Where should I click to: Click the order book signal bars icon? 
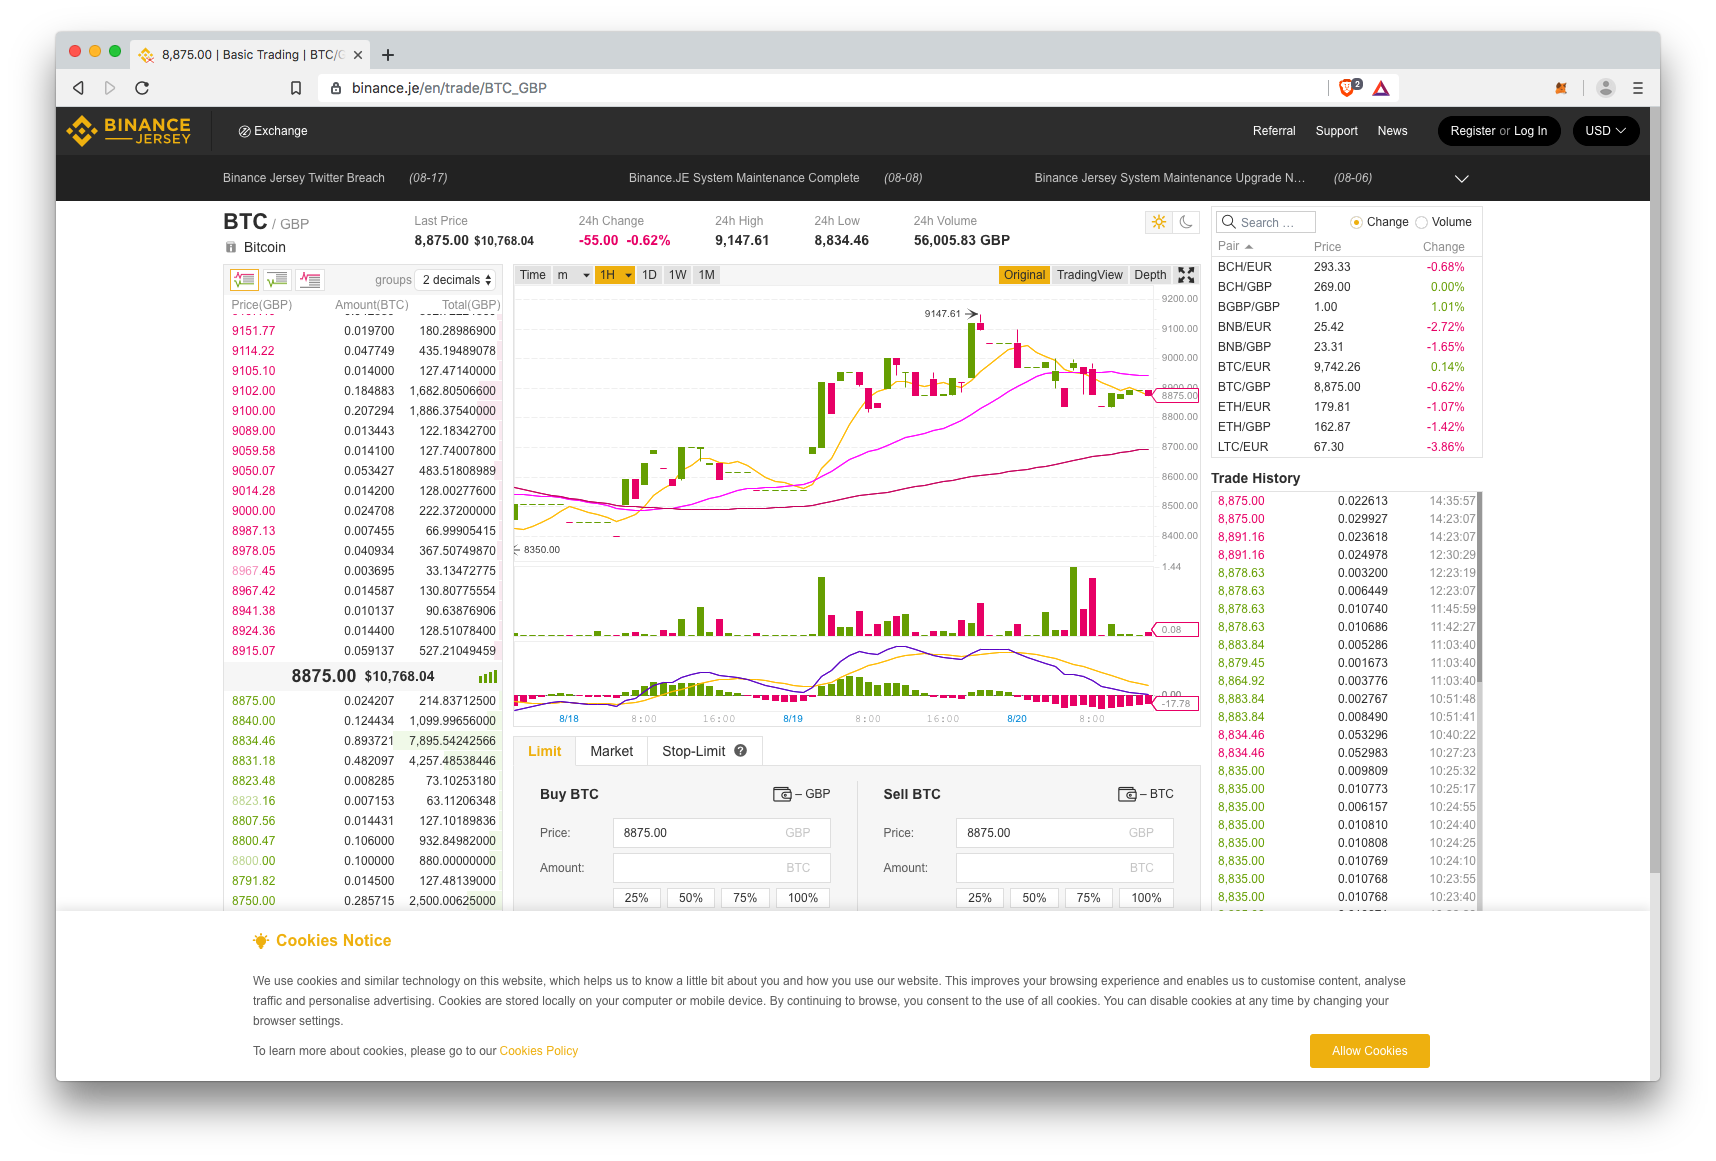(488, 677)
